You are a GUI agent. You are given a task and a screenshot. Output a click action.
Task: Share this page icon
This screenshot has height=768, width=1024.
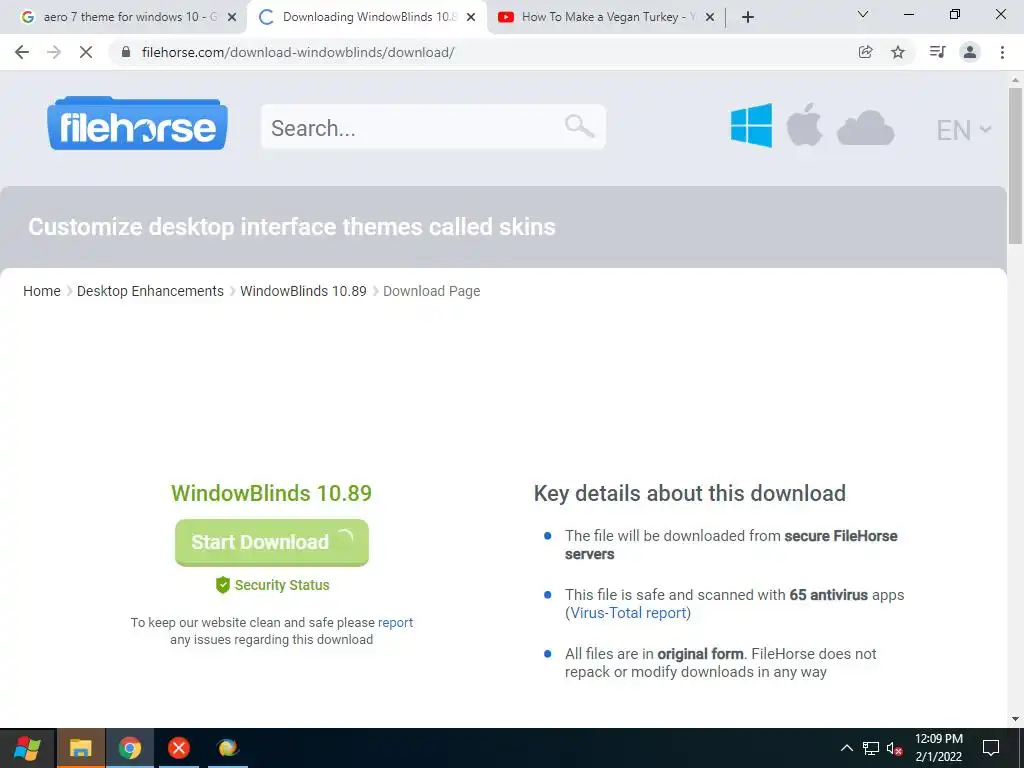[865, 52]
